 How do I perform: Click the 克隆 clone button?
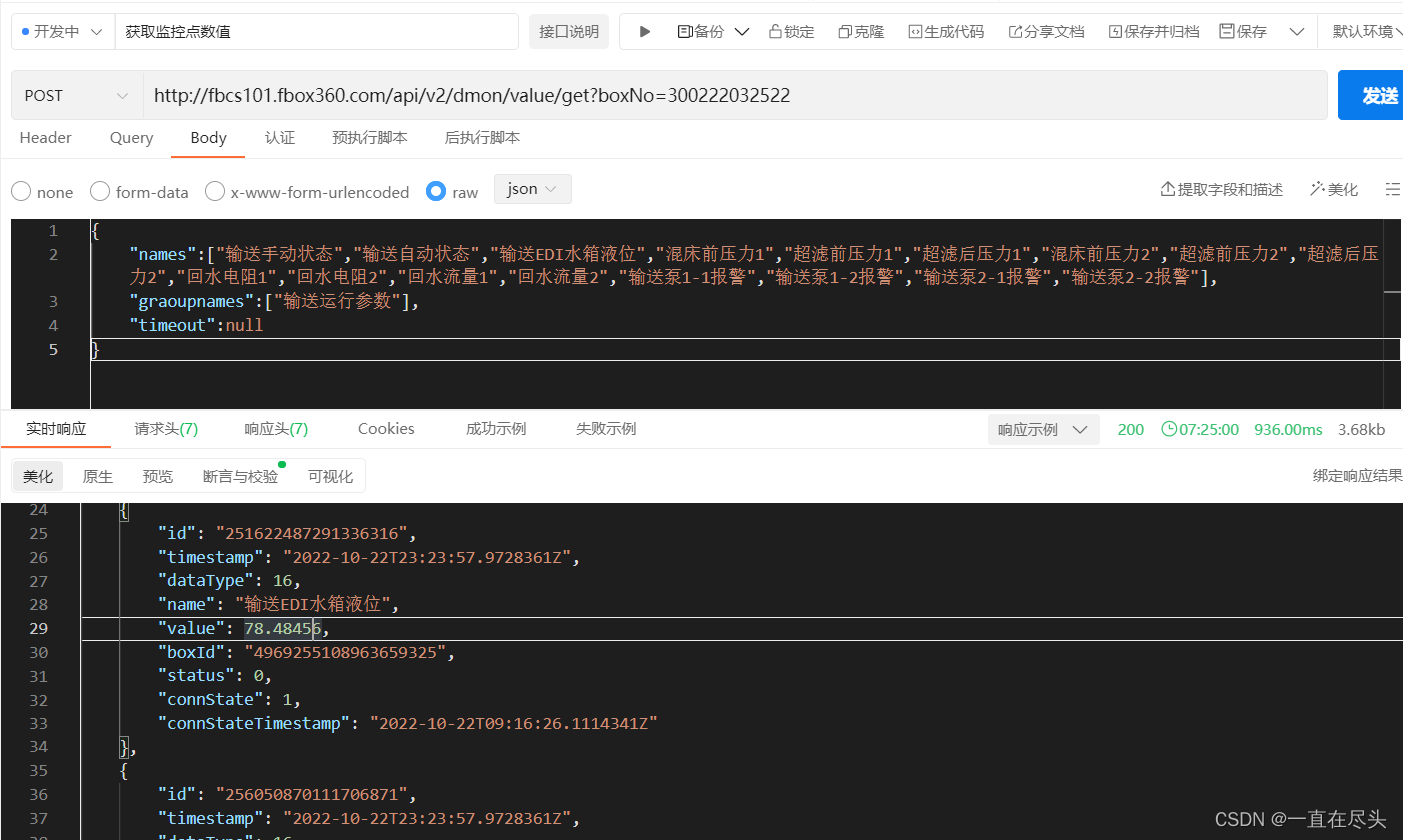(861, 32)
